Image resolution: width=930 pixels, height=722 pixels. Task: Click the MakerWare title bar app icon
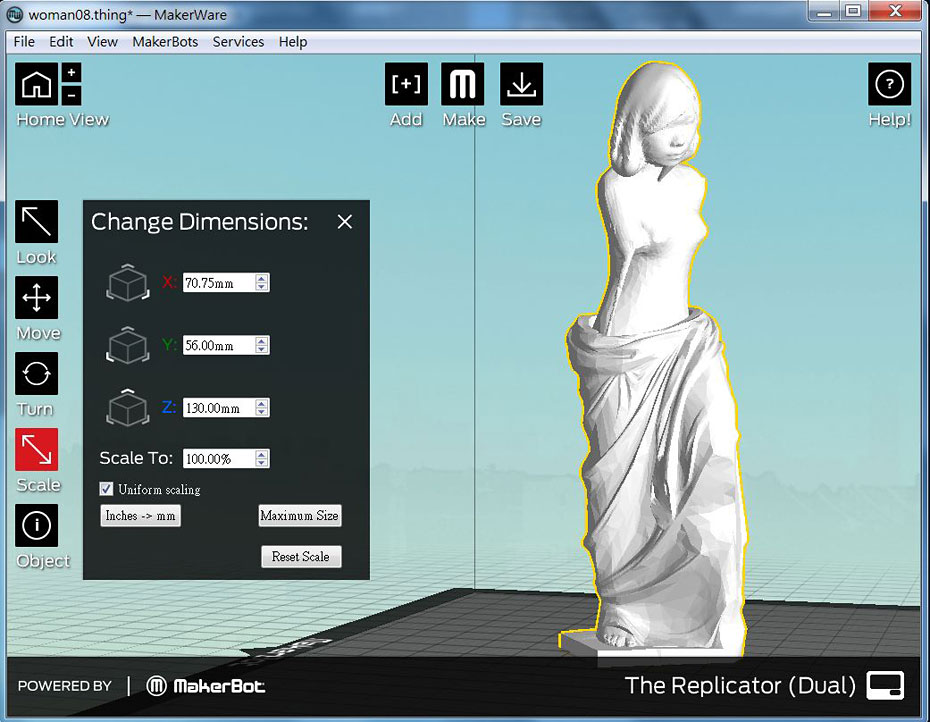click(14, 14)
